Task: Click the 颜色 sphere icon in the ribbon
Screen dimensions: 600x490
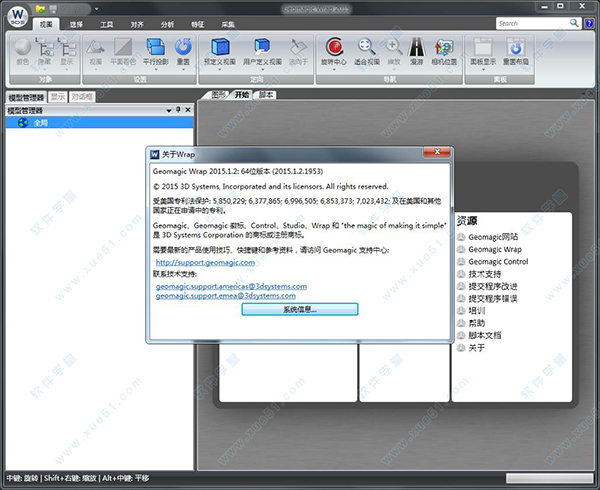Action: [x=22, y=47]
